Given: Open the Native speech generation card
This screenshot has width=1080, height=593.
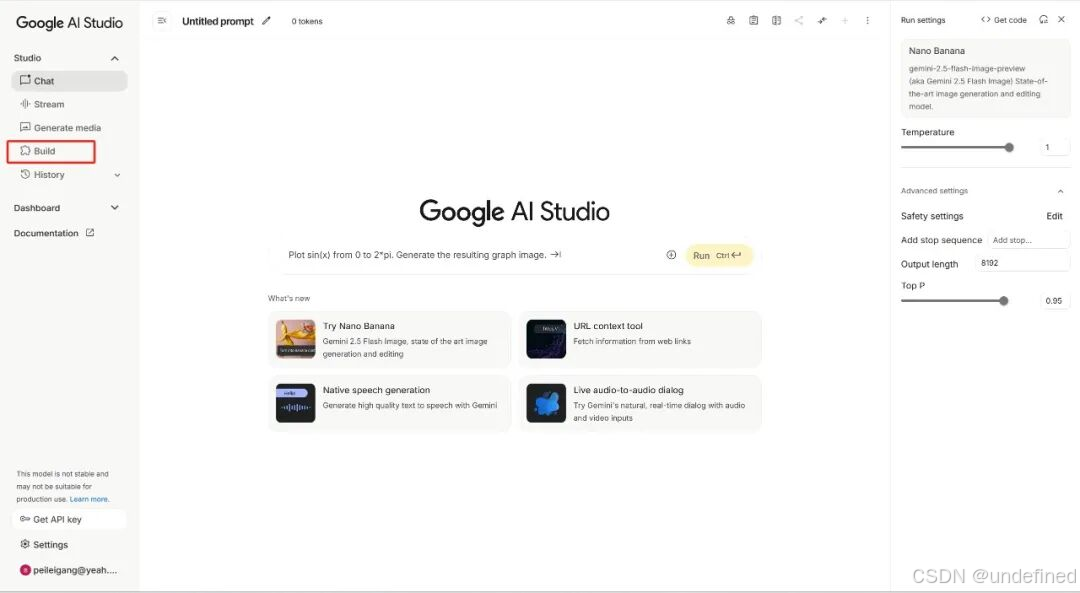Looking at the screenshot, I should coord(390,403).
